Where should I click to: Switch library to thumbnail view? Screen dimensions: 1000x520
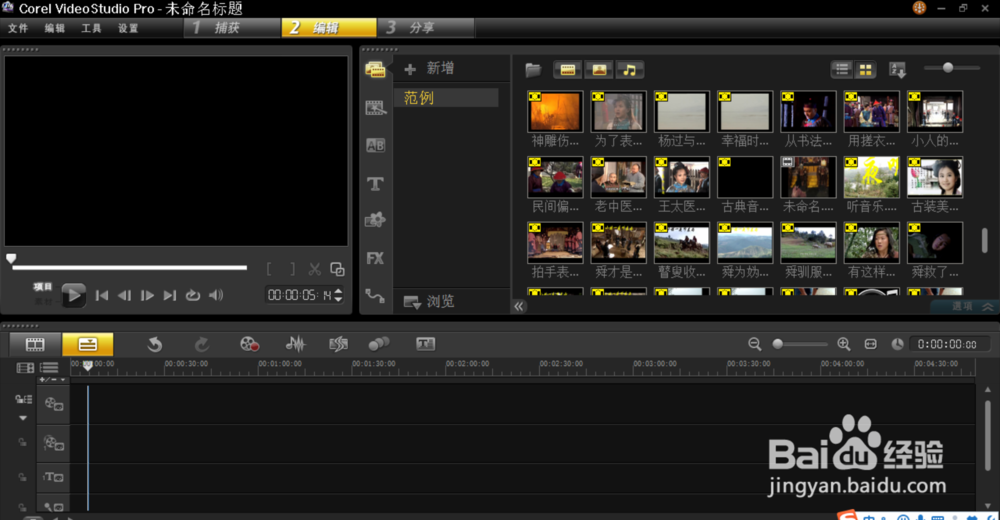[x=865, y=70]
